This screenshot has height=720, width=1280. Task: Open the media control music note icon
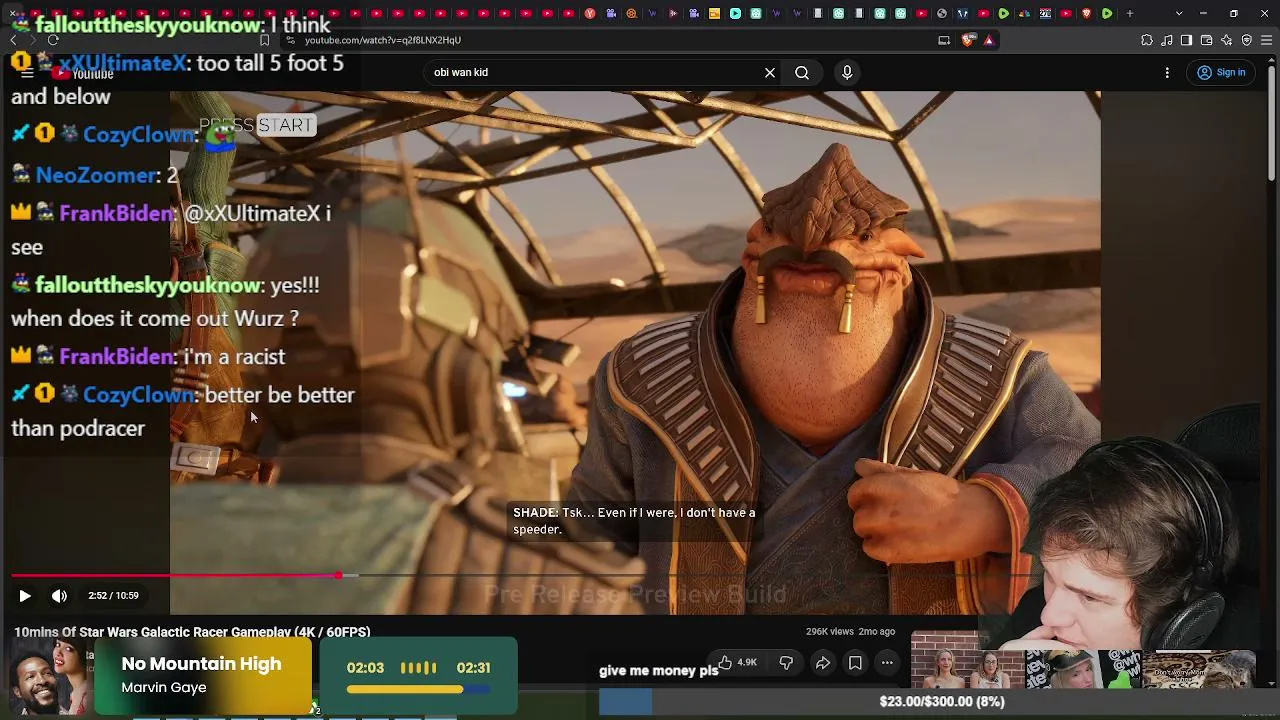(x=1167, y=40)
